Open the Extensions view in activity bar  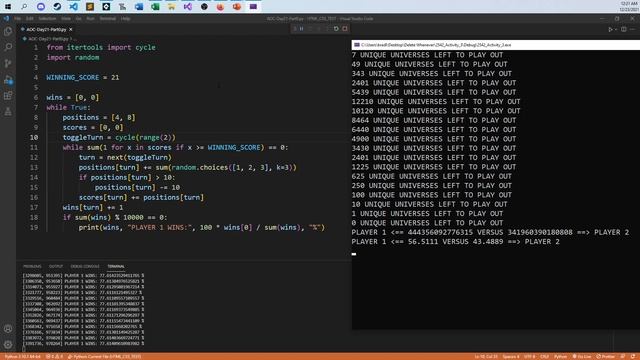pyautogui.click(x=8, y=96)
